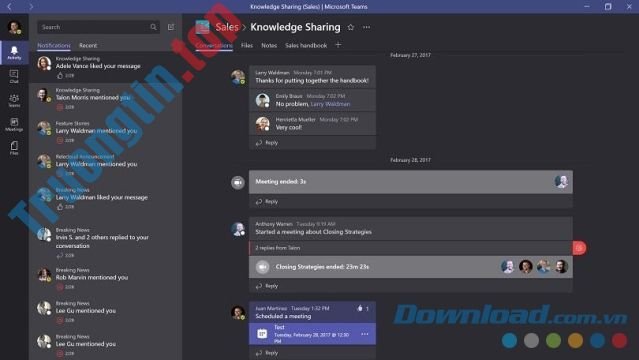Add a new tab with plus icon
The height and width of the screenshot is (360, 639).
338,45
